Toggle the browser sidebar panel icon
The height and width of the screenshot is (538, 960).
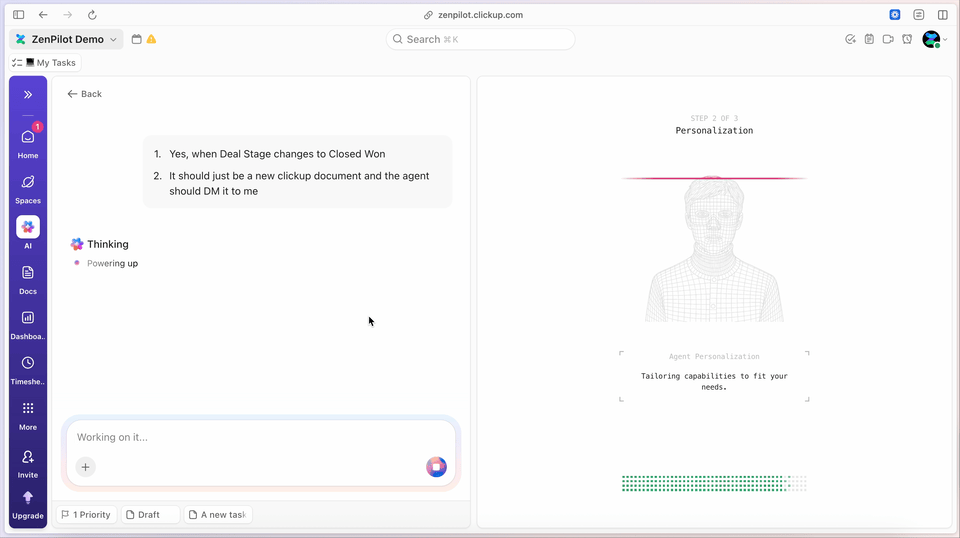pyautogui.click(x=18, y=15)
